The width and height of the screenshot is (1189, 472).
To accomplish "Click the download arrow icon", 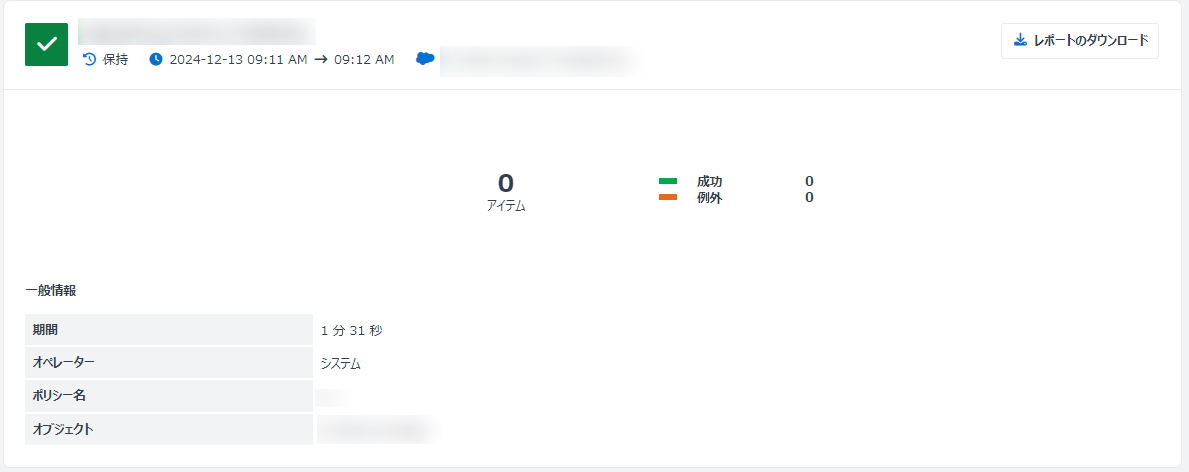I will tap(1021, 40).
